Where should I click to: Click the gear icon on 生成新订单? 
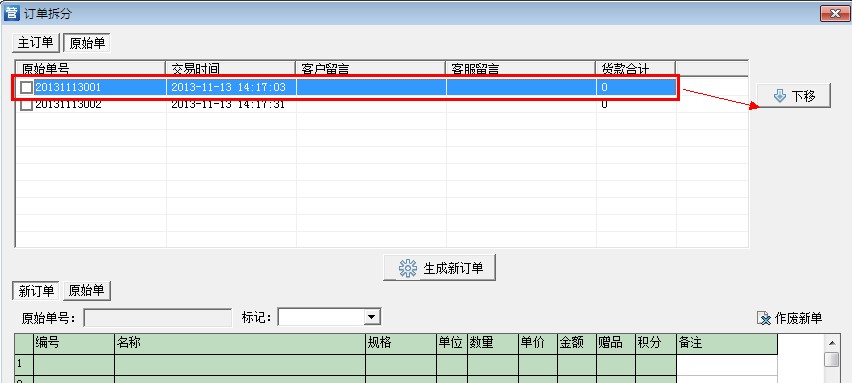[408, 268]
